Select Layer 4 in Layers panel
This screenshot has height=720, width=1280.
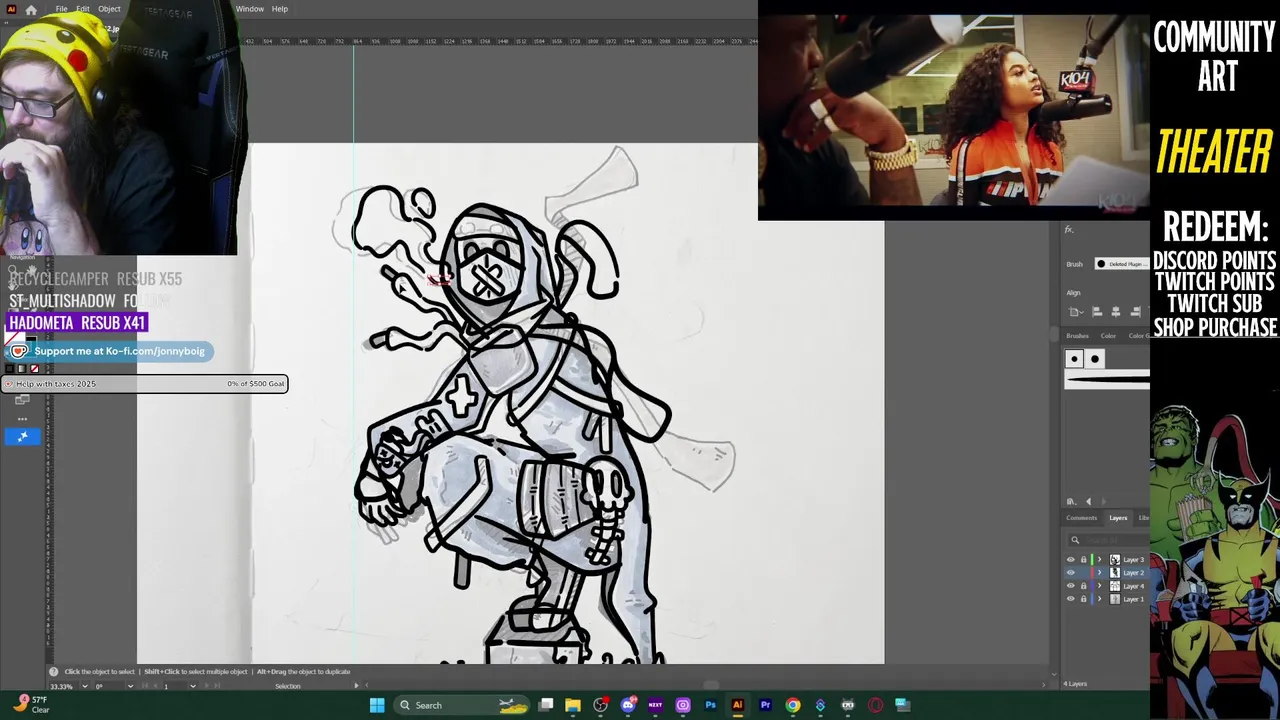[1133, 586]
